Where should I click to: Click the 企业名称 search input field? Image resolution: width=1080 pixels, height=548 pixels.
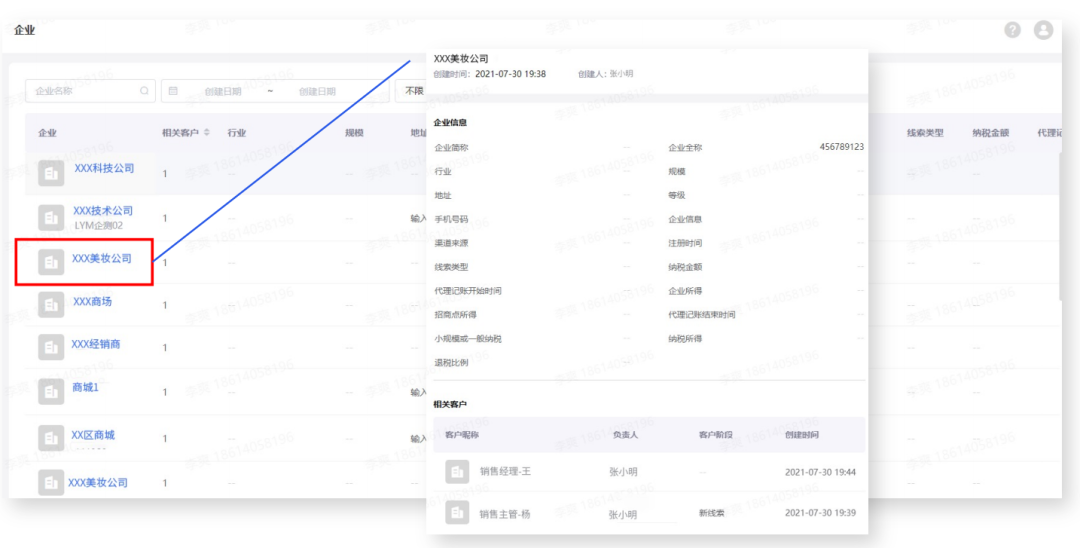[x=85, y=91]
